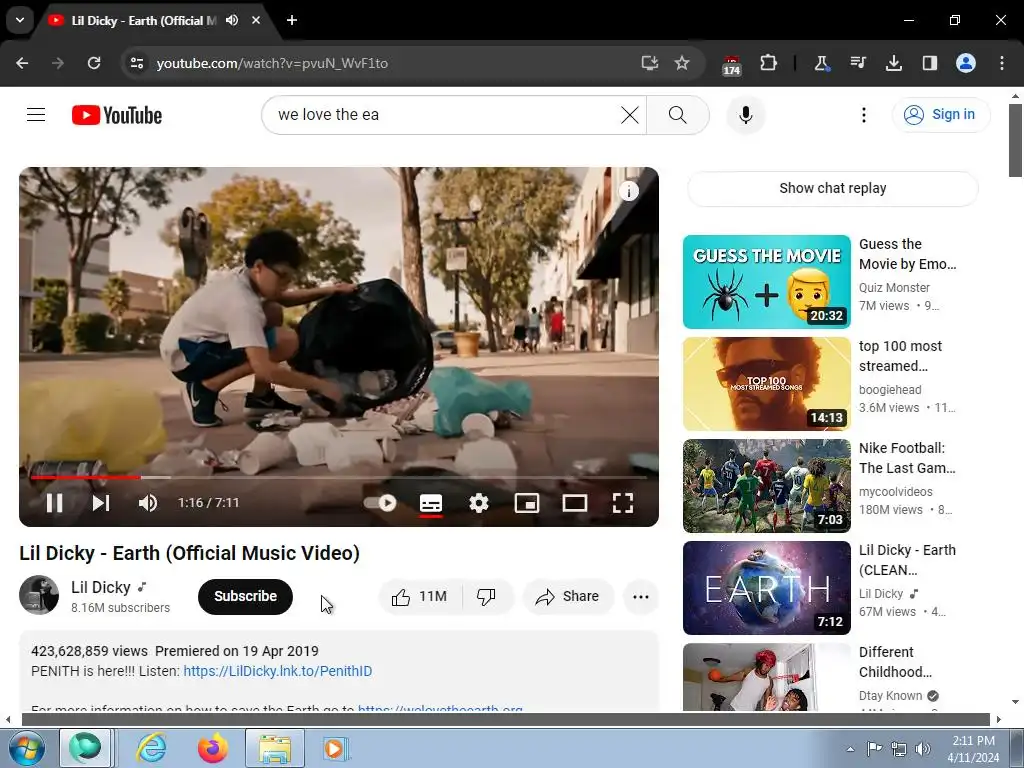Image resolution: width=1024 pixels, height=768 pixels.
Task: Click the 'Quiz Monster' channel name
Action: (x=894, y=287)
